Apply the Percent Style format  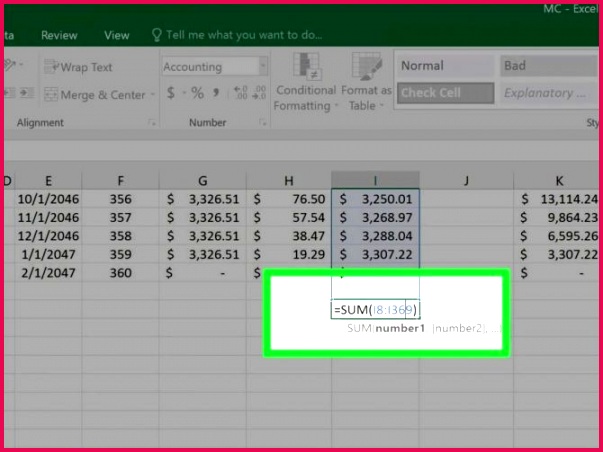click(197, 94)
